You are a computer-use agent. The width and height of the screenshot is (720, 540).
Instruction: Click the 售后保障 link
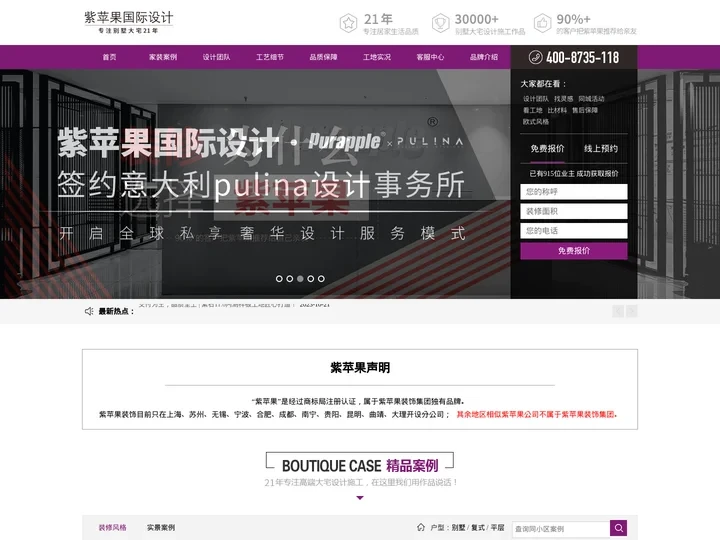585,110
